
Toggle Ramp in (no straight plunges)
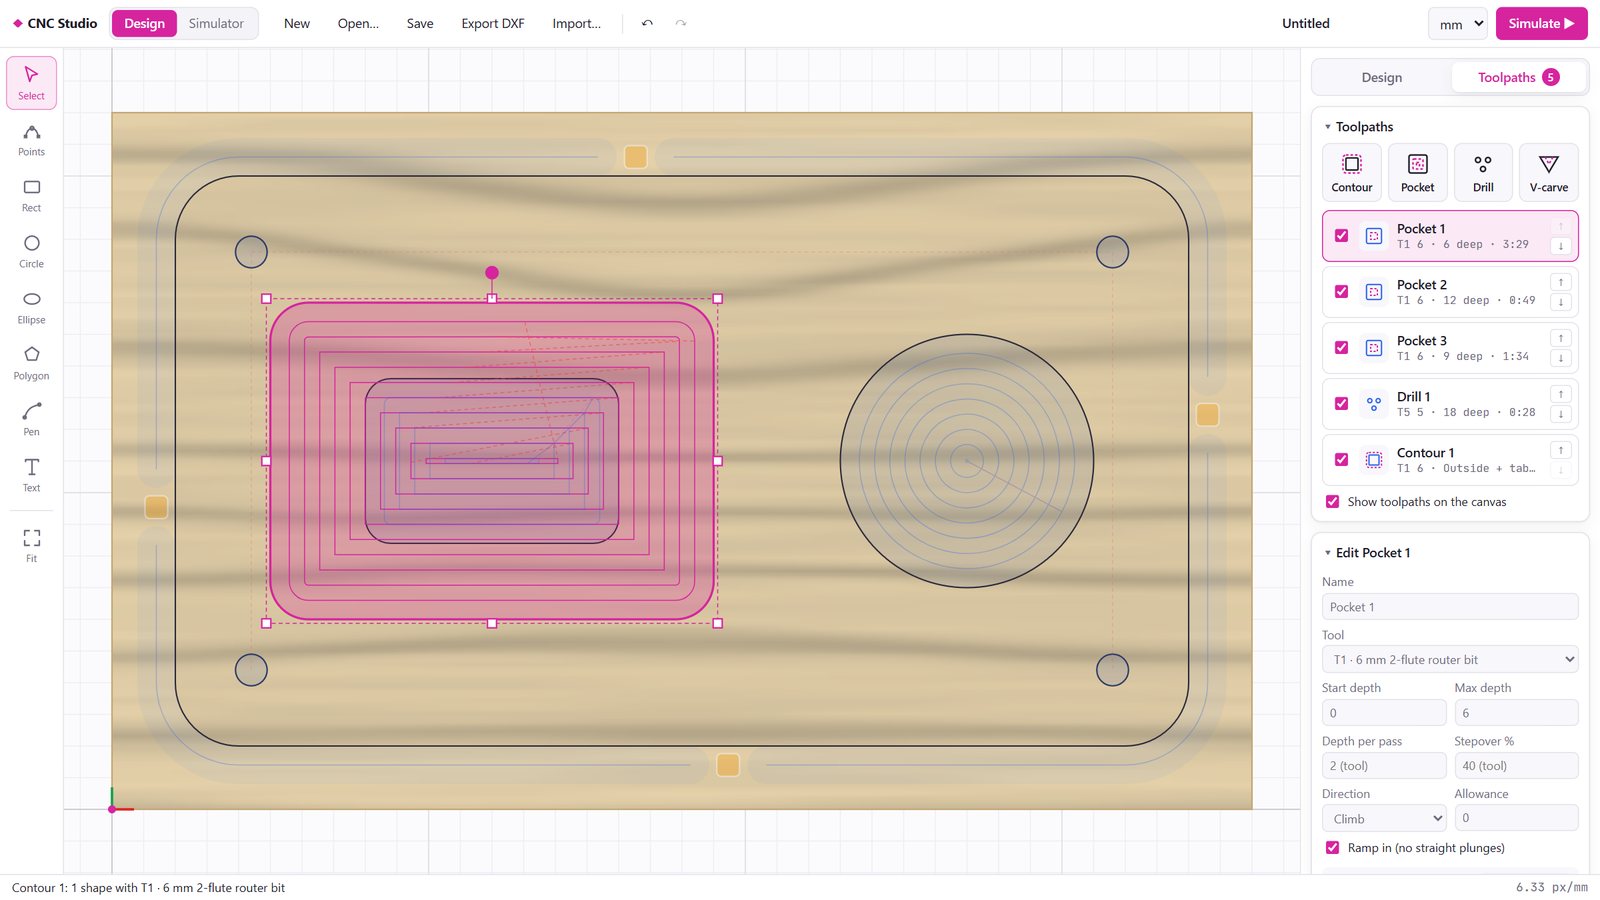coord(1332,848)
